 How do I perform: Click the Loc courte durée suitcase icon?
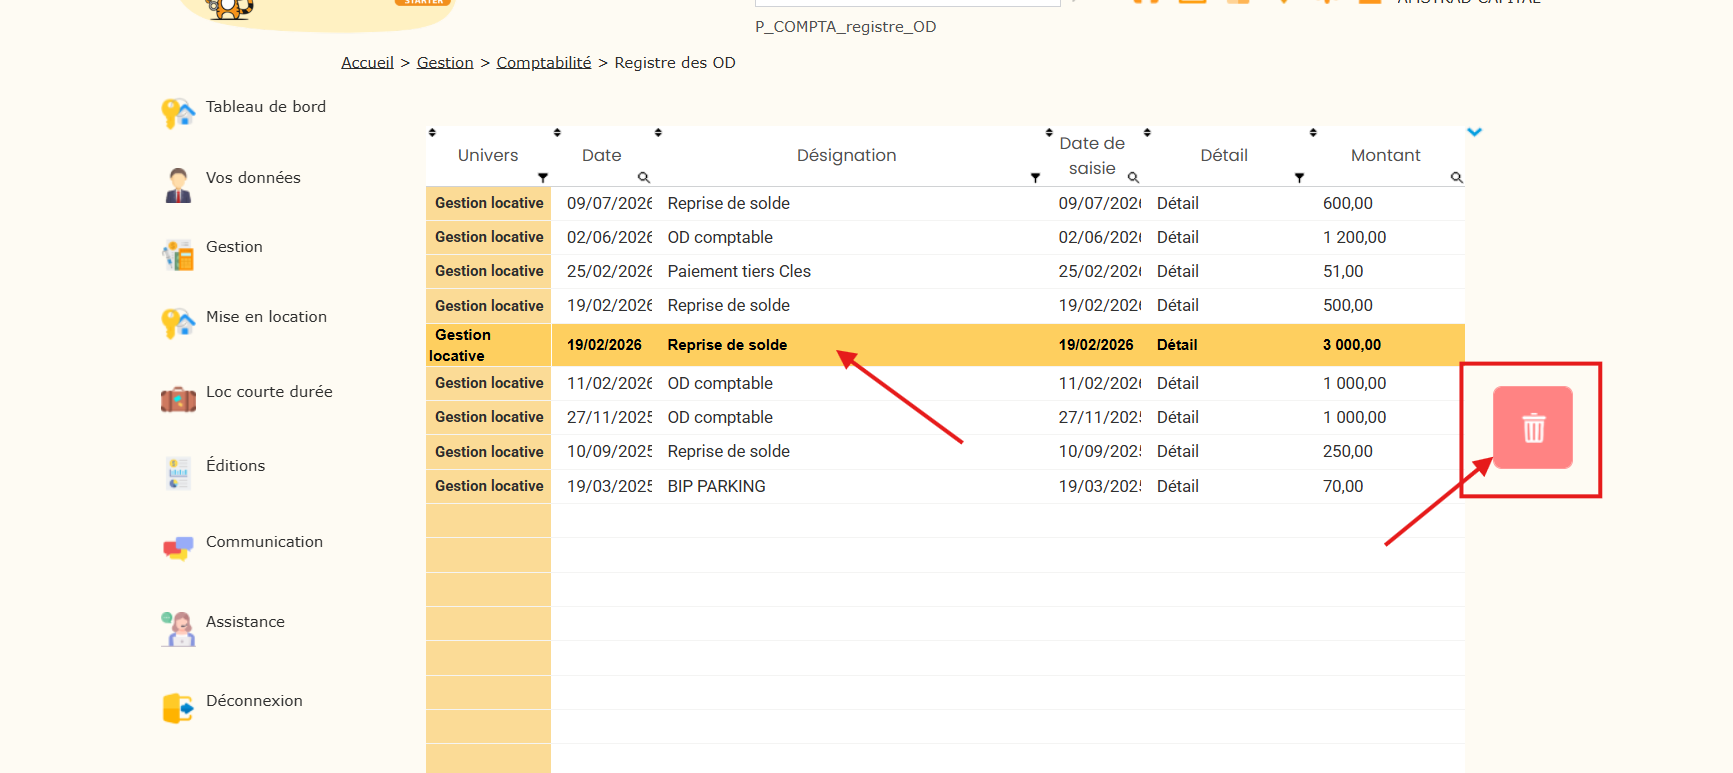pyautogui.click(x=178, y=400)
